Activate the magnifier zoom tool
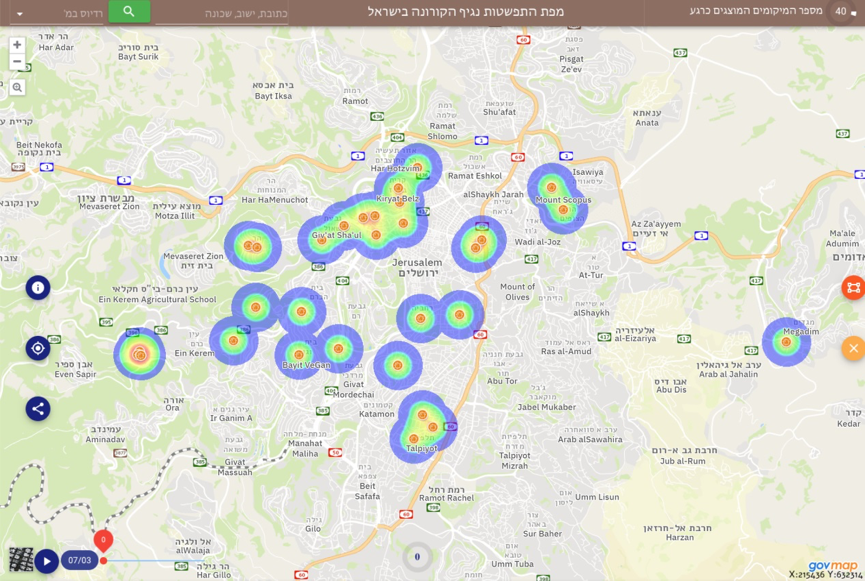The width and height of the screenshot is (865, 581). click(x=17, y=87)
